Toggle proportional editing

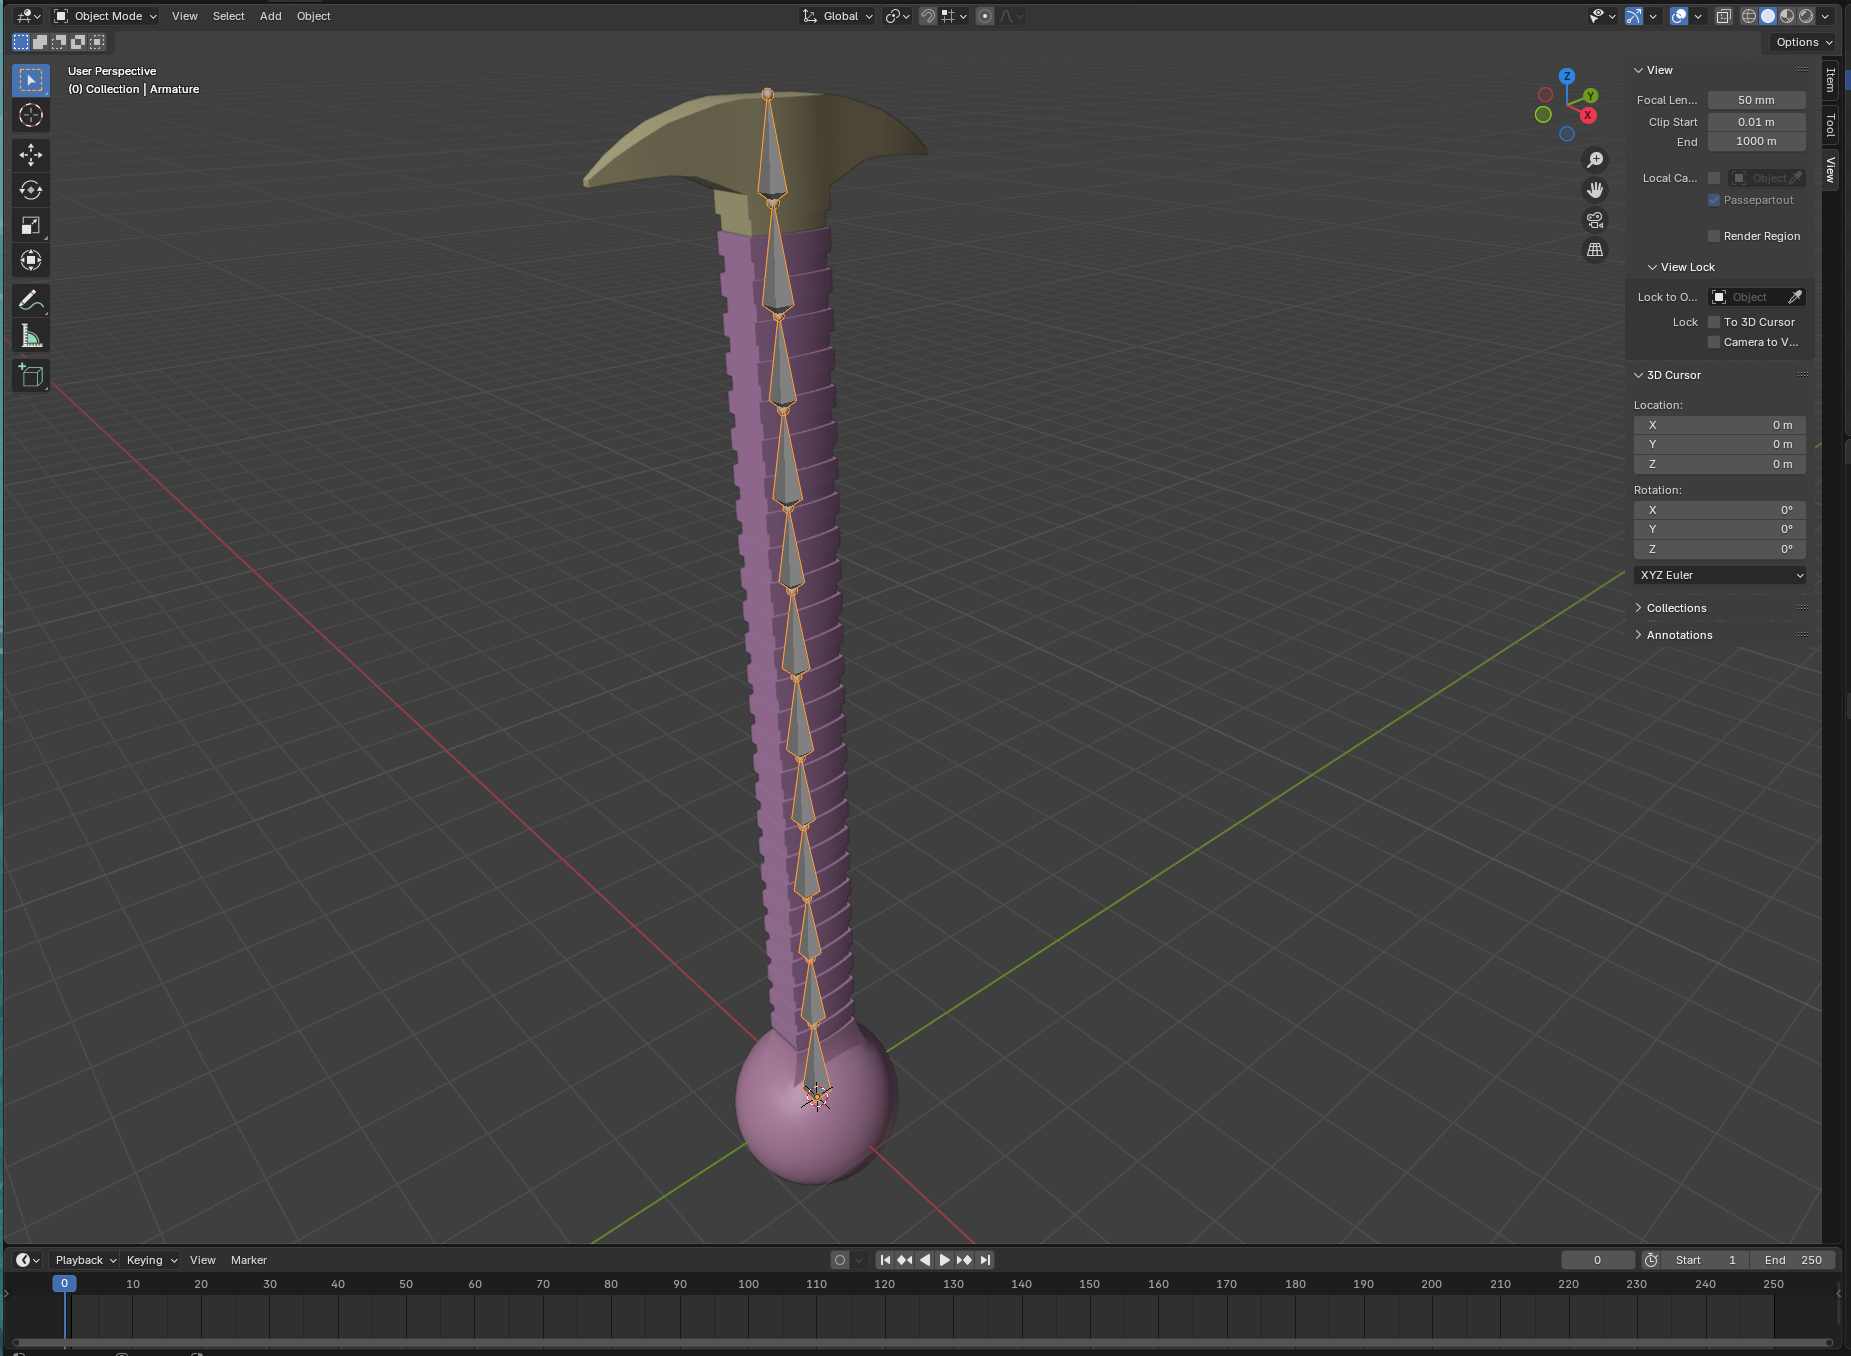tap(985, 16)
